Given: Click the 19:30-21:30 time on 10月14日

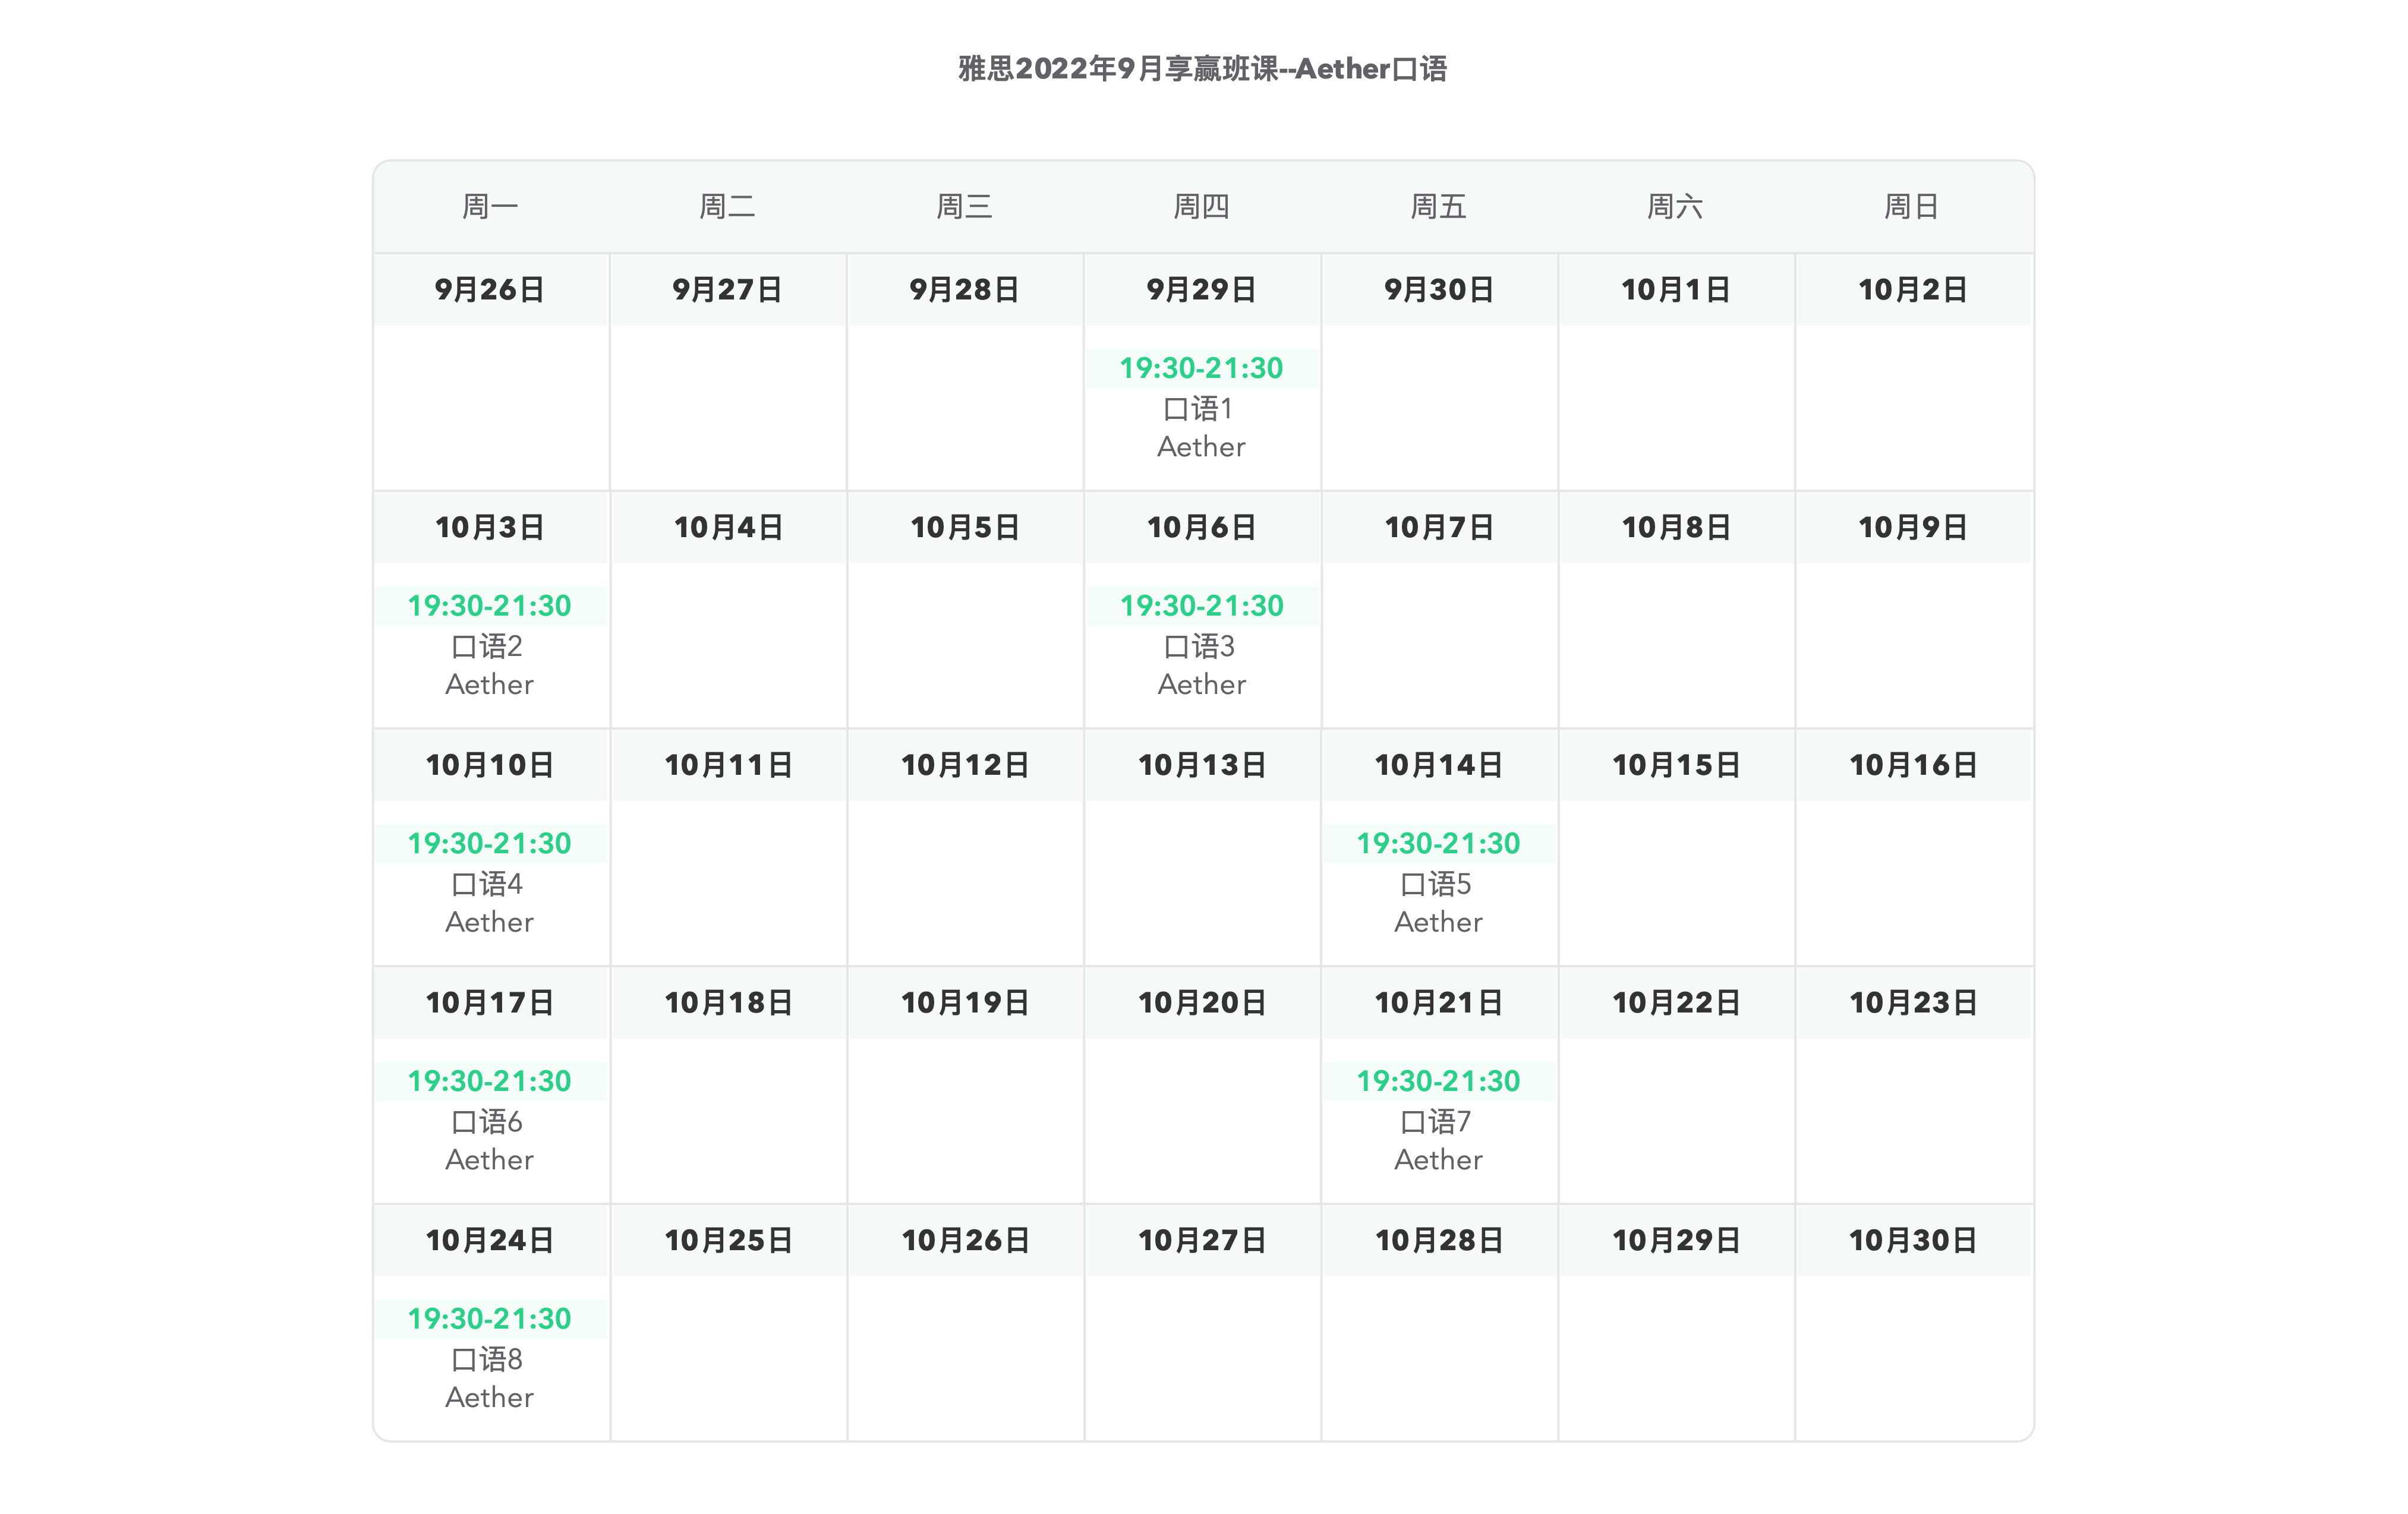Looking at the screenshot, I should [1438, 844].
